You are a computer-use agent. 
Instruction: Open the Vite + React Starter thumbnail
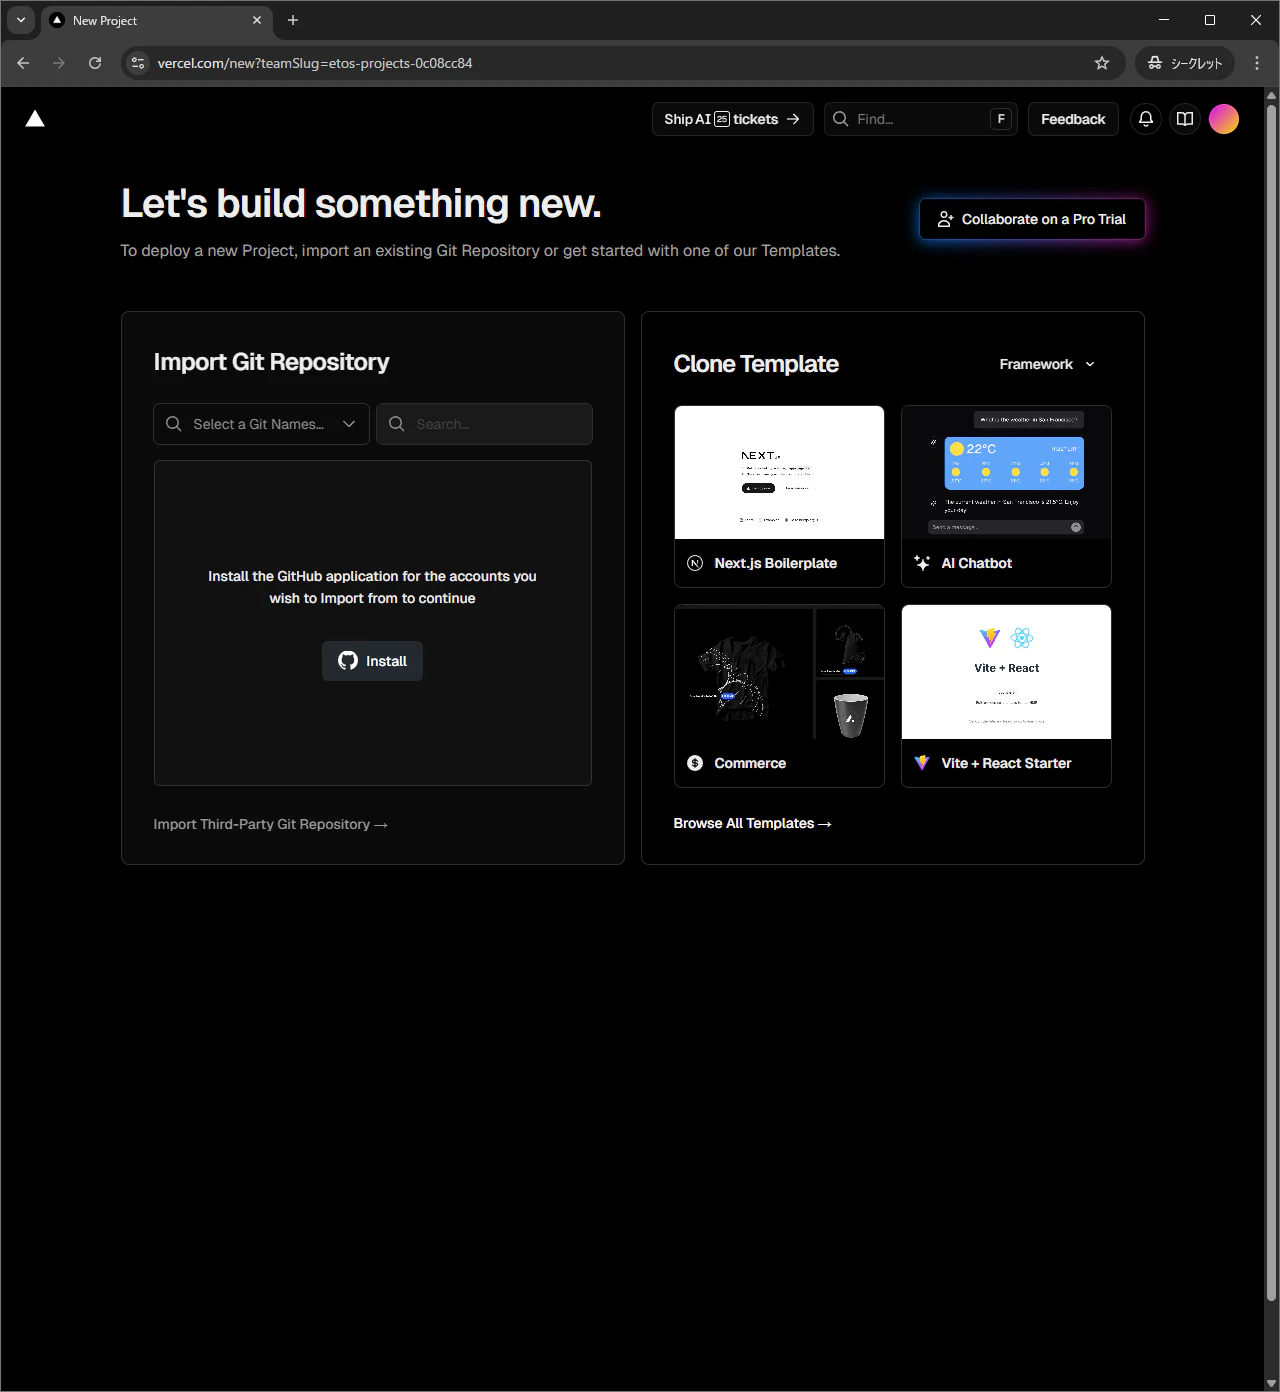(1006, 672)
